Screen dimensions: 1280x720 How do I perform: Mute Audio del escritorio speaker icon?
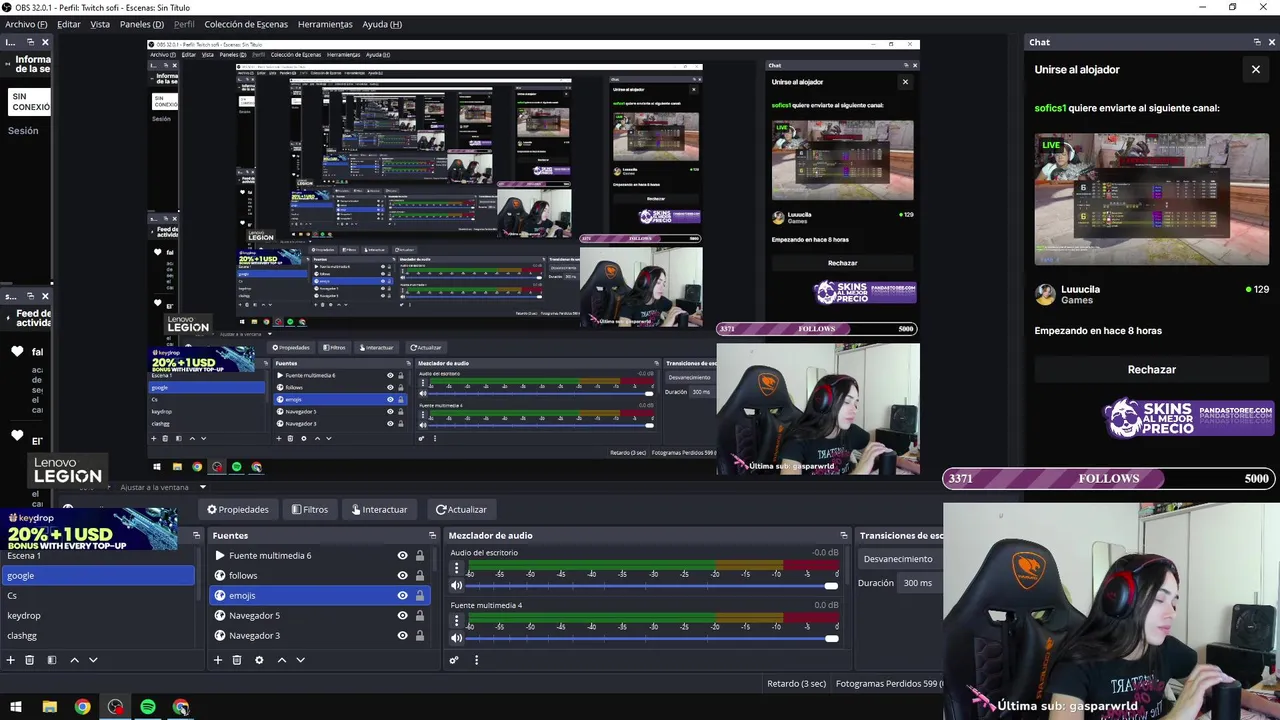(x=457, y=585)
